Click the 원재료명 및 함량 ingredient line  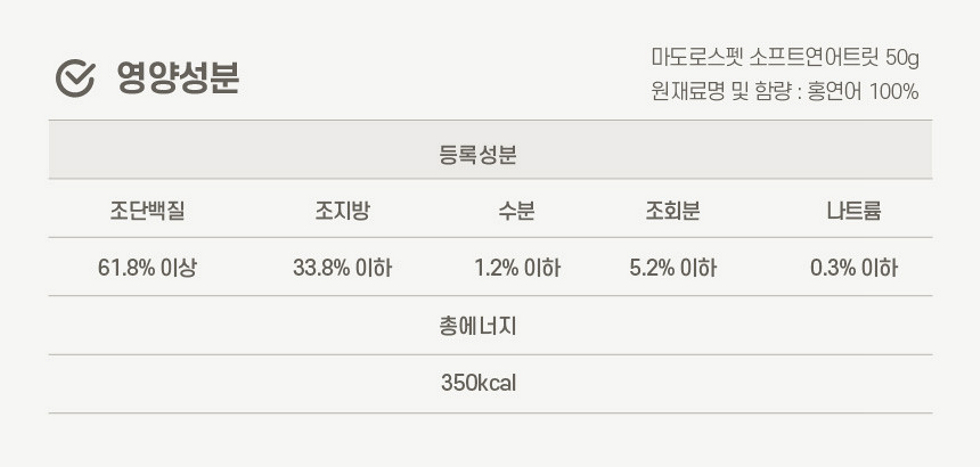point(785,92)
